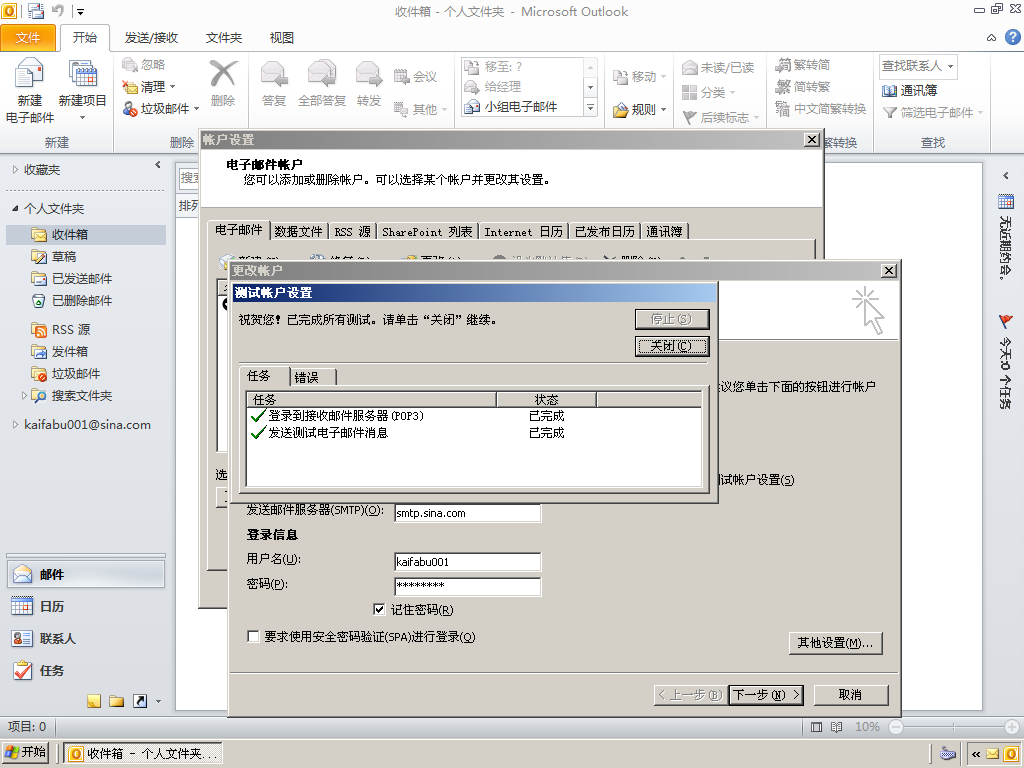Click the Clean Up (清理) icon
Screen dimensions: 1024x768
130,86
